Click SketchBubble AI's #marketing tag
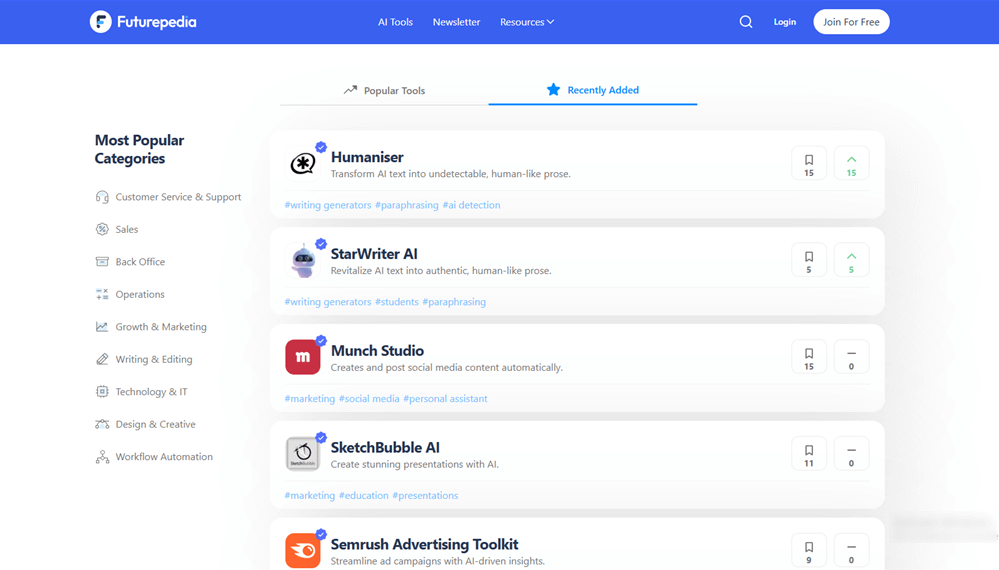Screen dimensions: 999x570 pyautogui.click(x=310, y=495)
